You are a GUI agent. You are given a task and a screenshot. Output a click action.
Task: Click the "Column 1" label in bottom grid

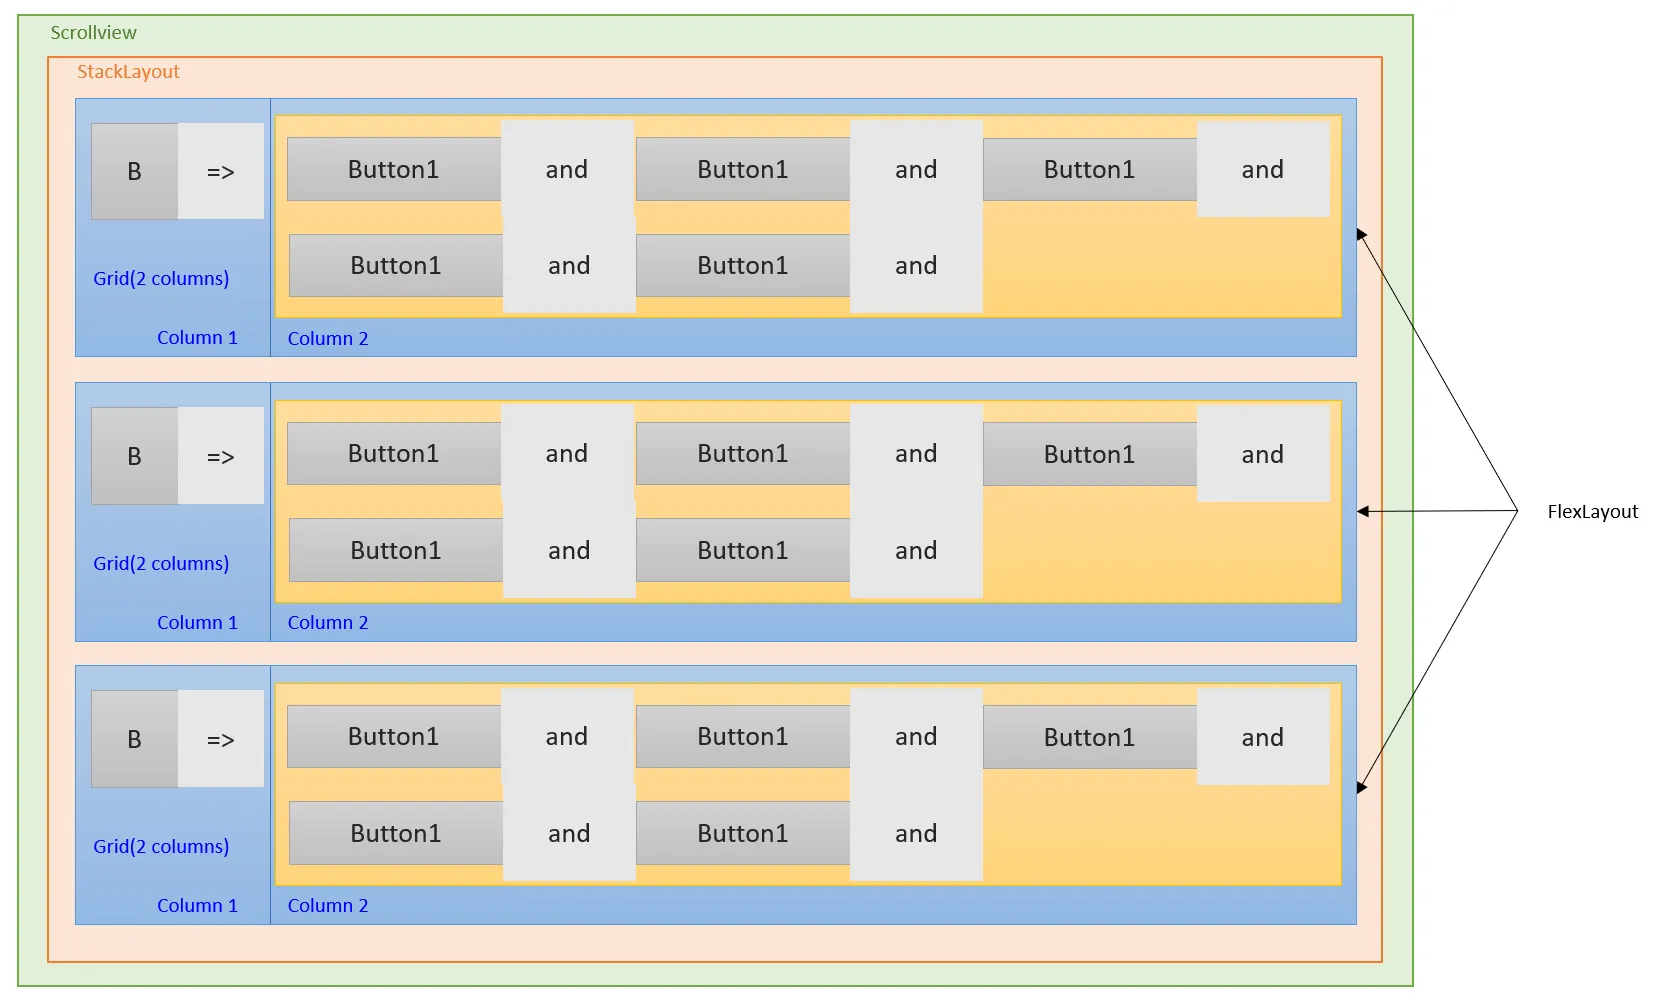coord(197,905)
